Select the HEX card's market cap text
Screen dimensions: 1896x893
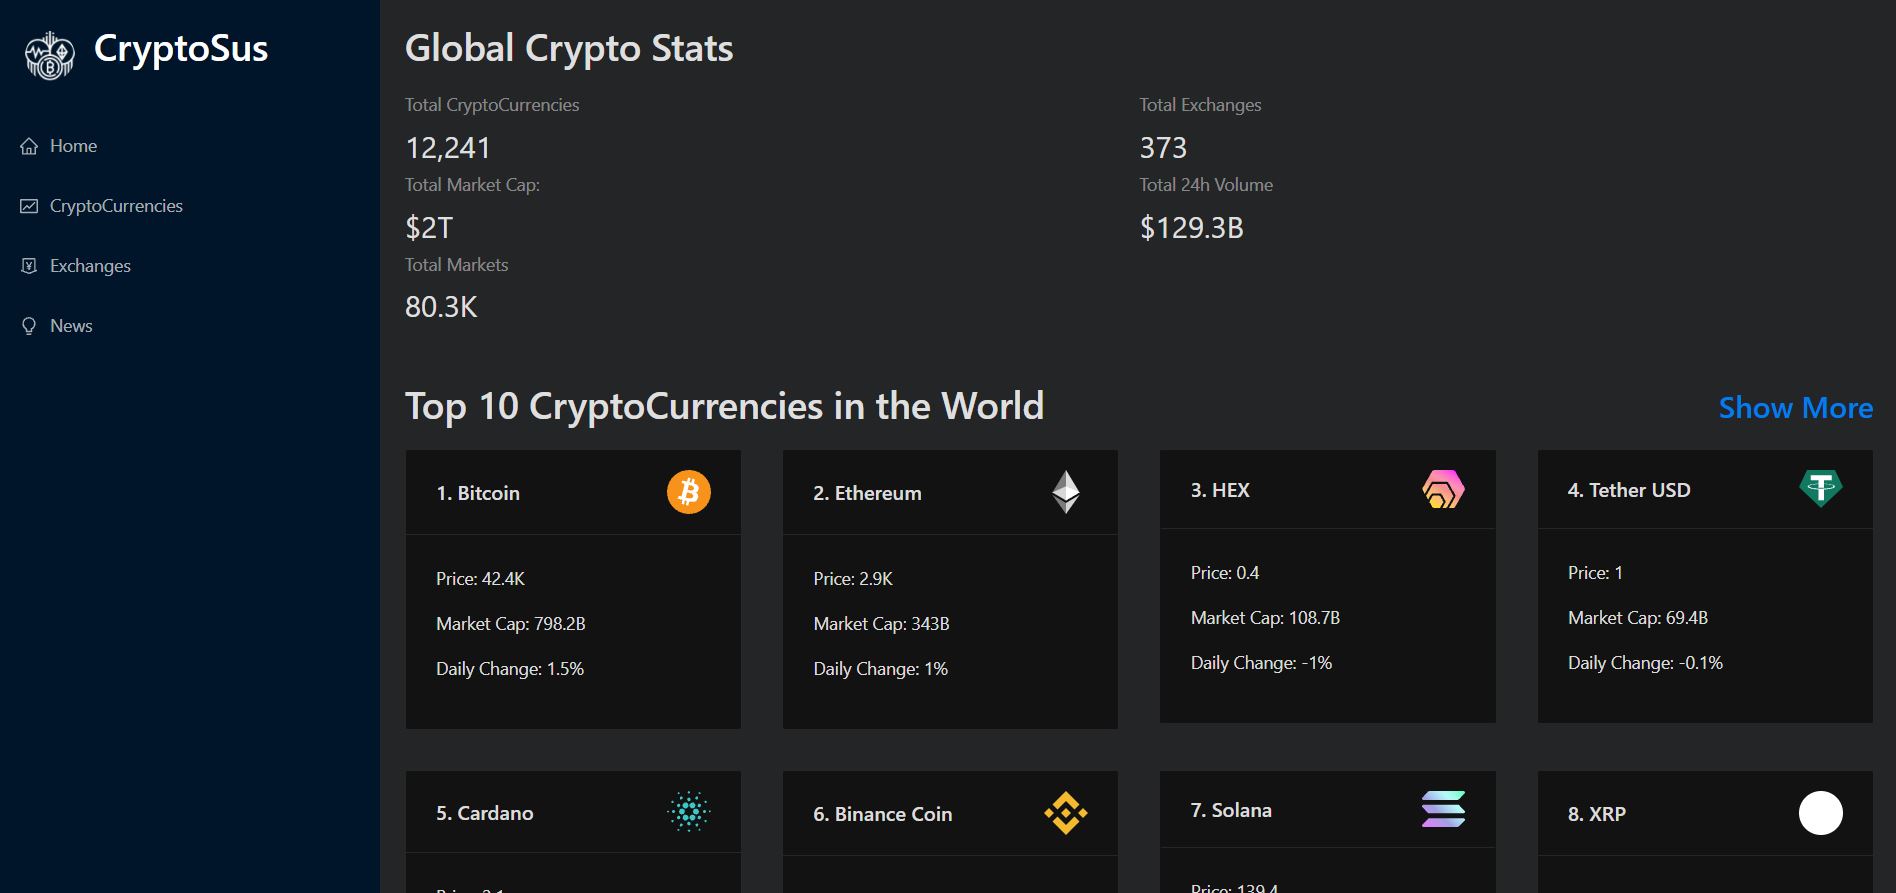1265,618
